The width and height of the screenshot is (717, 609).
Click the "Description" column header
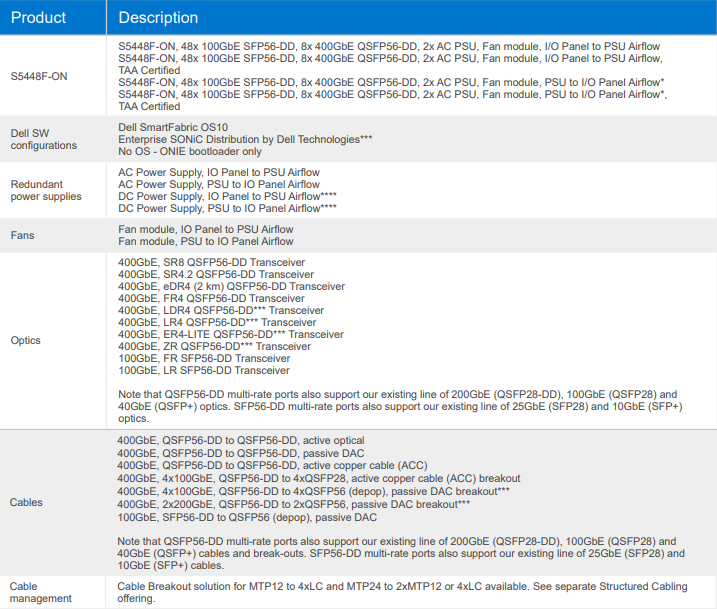coord(158,18)
